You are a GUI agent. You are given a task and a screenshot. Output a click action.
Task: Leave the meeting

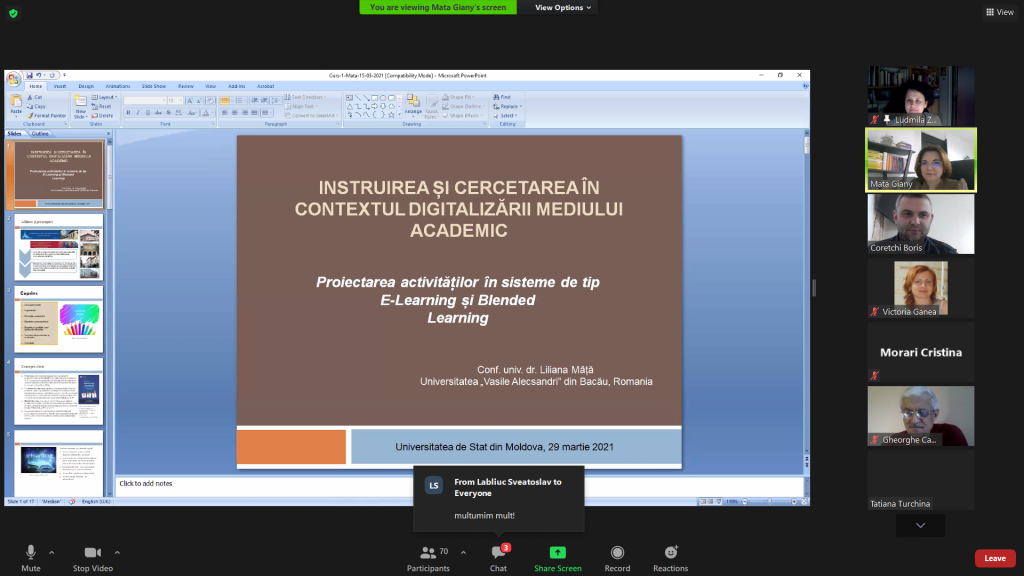[x=994, y=558]
